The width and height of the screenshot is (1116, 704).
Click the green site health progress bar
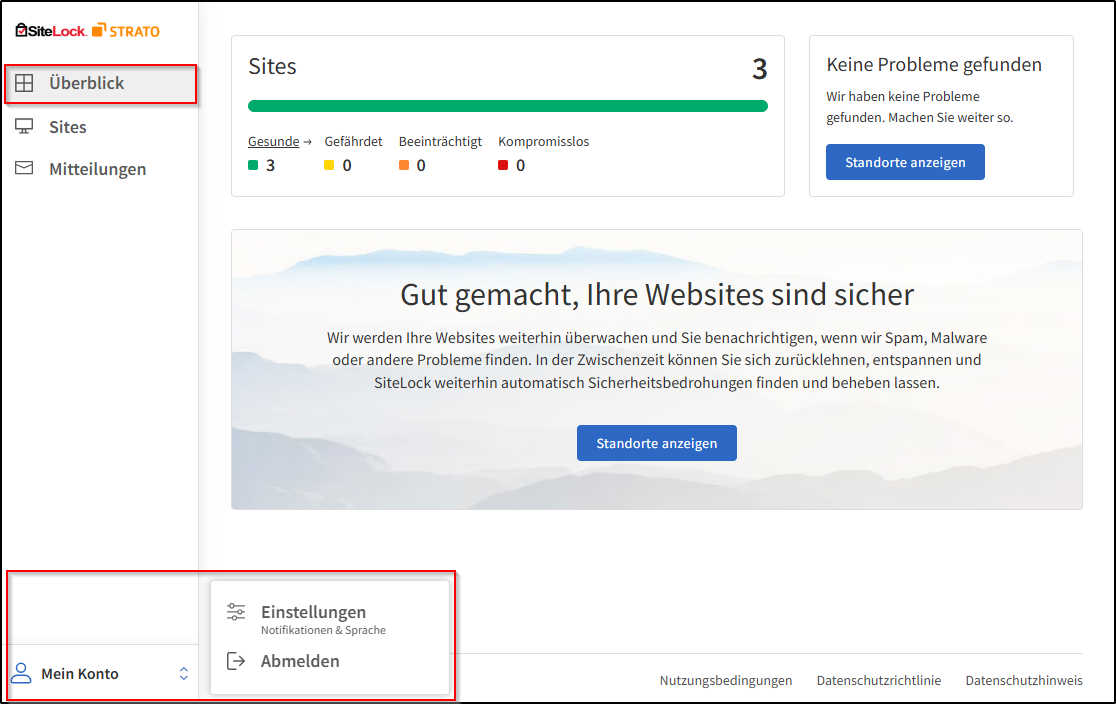coord(508,105)
